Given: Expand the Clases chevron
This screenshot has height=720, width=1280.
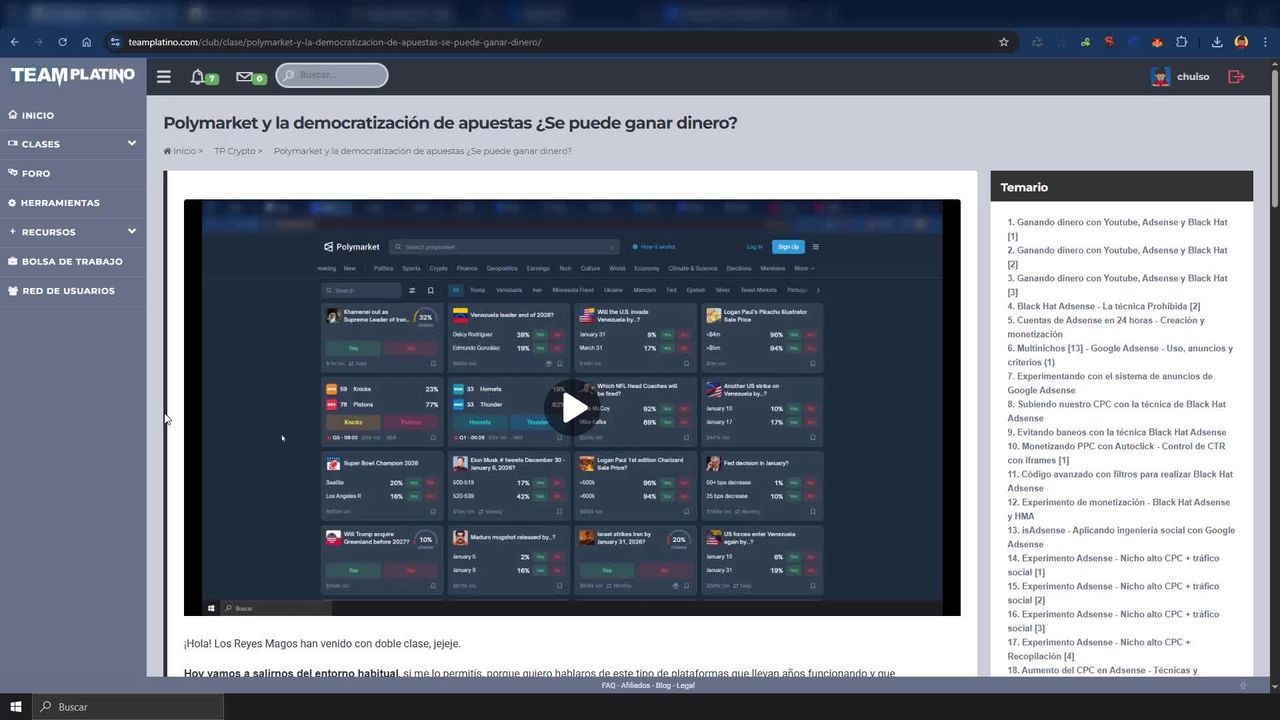Looking at the screenshot, I should (132, 143).
